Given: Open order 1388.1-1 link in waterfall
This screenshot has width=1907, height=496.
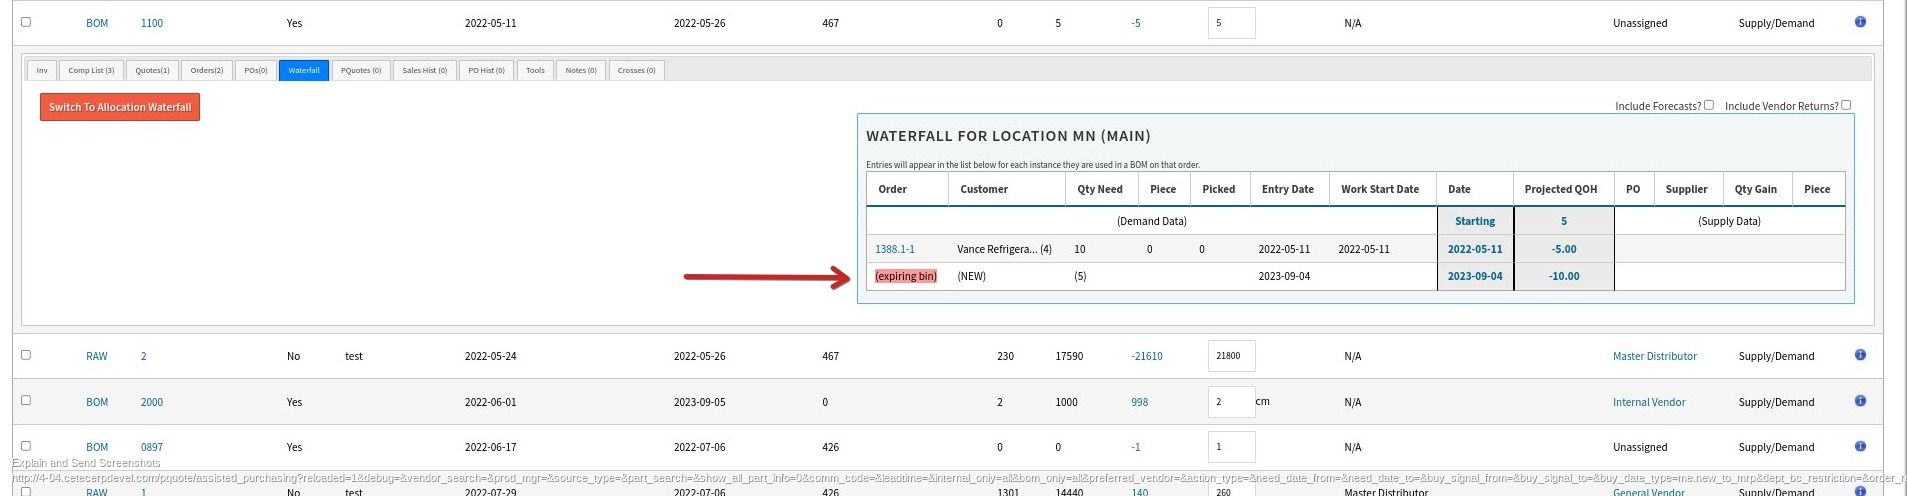Looking at the screenshot, I should click(894, 249).
